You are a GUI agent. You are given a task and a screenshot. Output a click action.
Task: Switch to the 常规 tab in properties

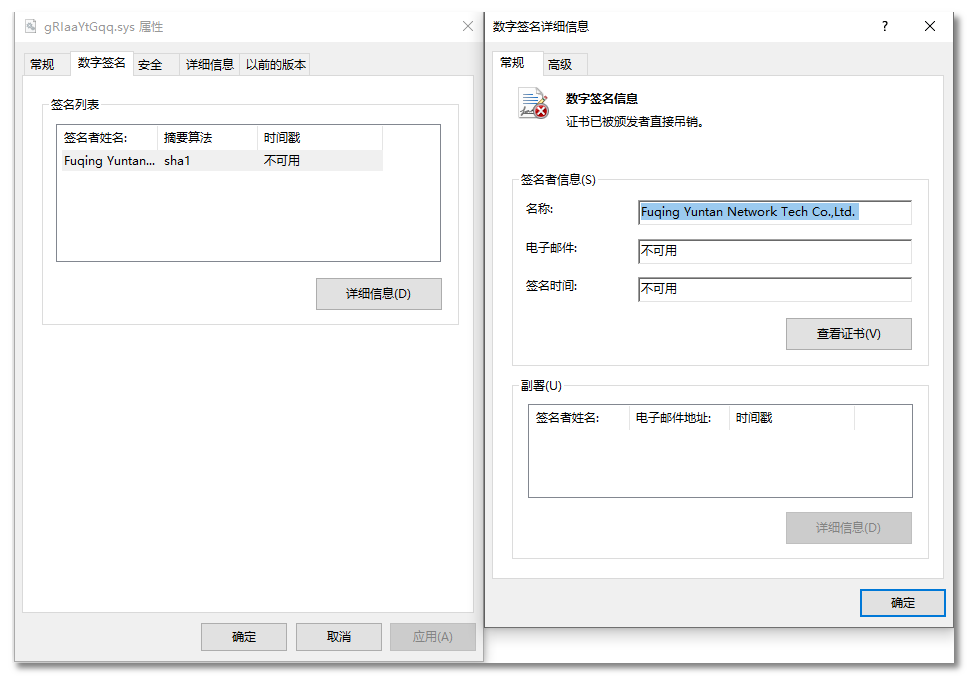click(42, 65)
